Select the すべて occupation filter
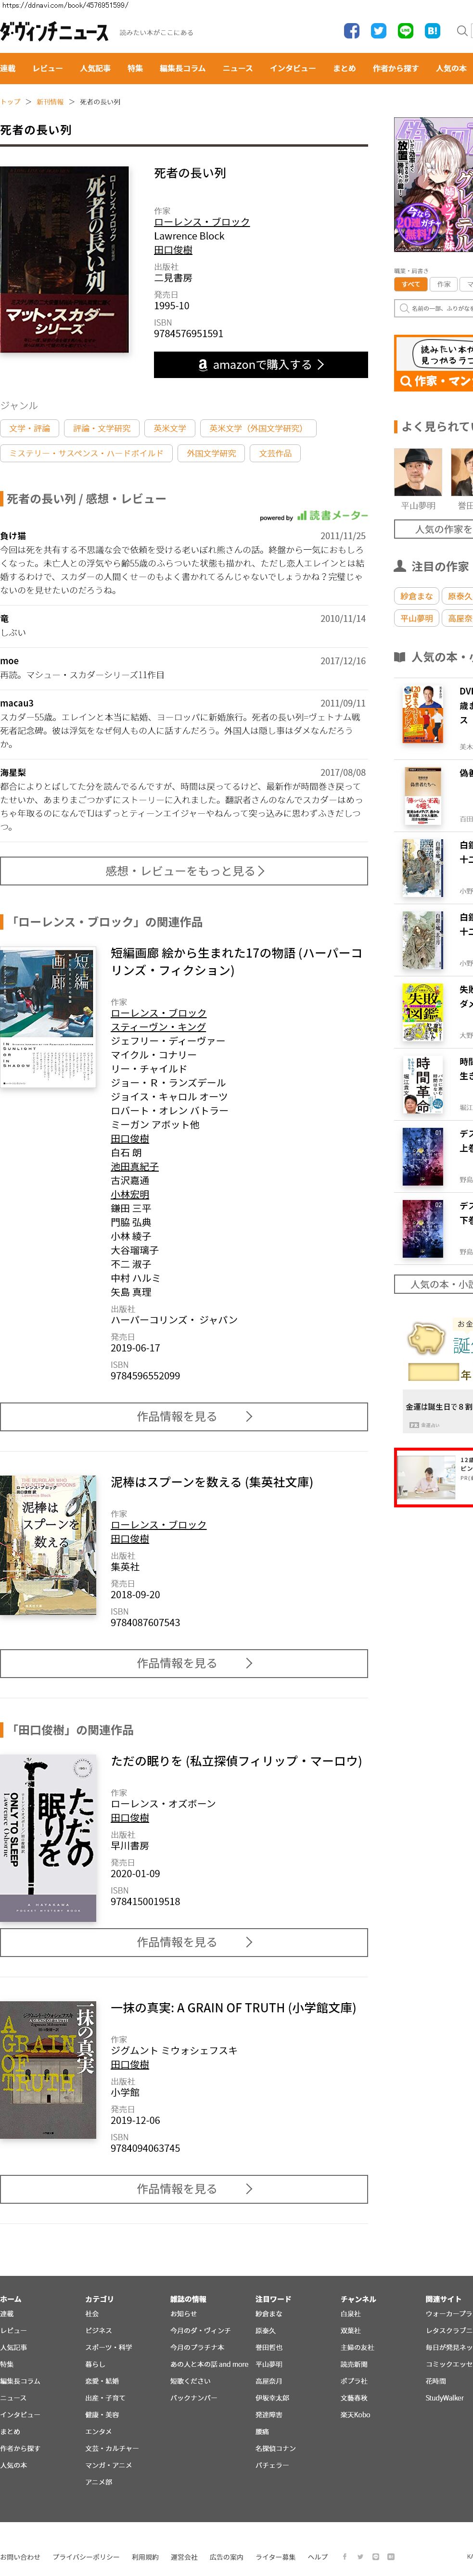The height and width of the screenshot is (2576, 473). click(411, 284)
